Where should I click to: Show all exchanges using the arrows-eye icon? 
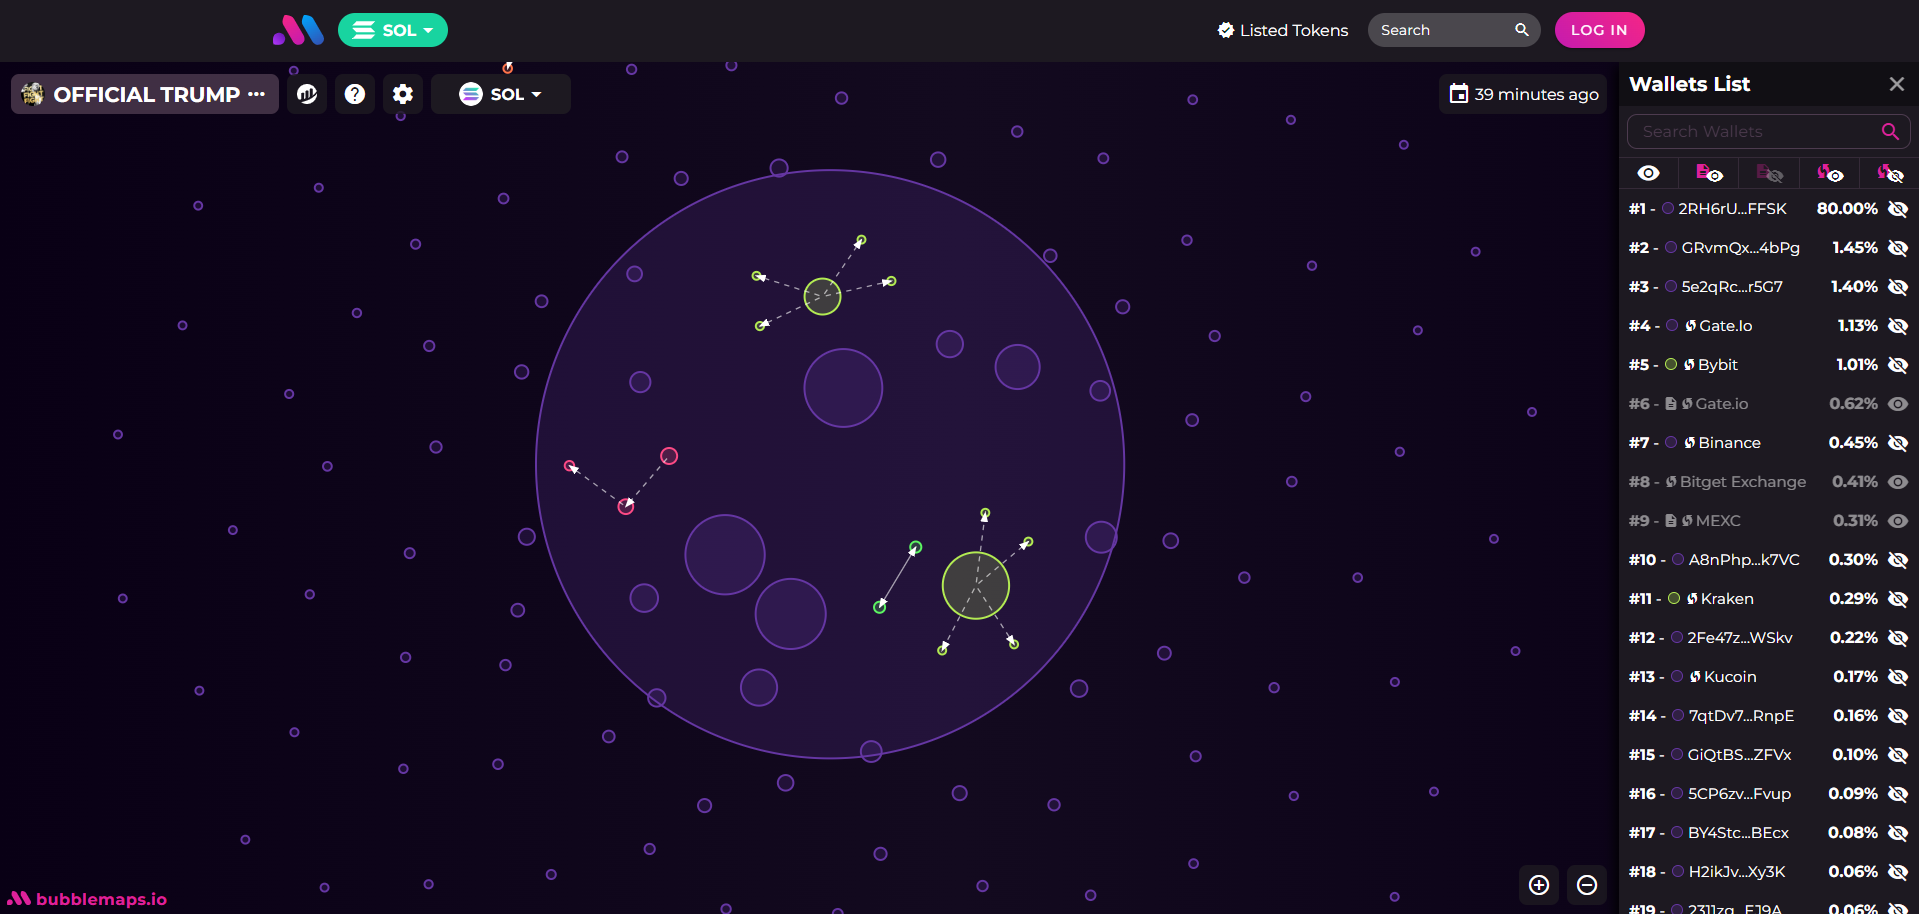pyautogui.click(x=1830, y=173)
